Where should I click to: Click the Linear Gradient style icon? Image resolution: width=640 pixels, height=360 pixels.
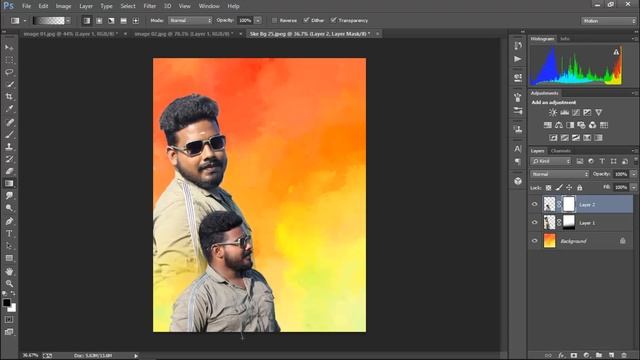pos(87,20)
